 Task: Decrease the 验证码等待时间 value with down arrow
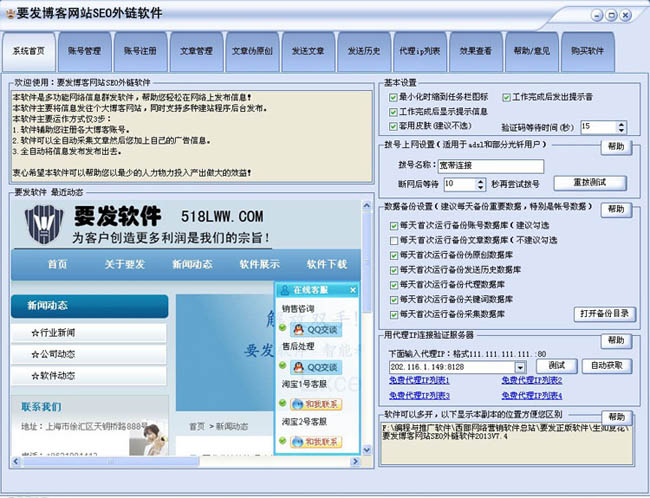(x=621, y=130)
